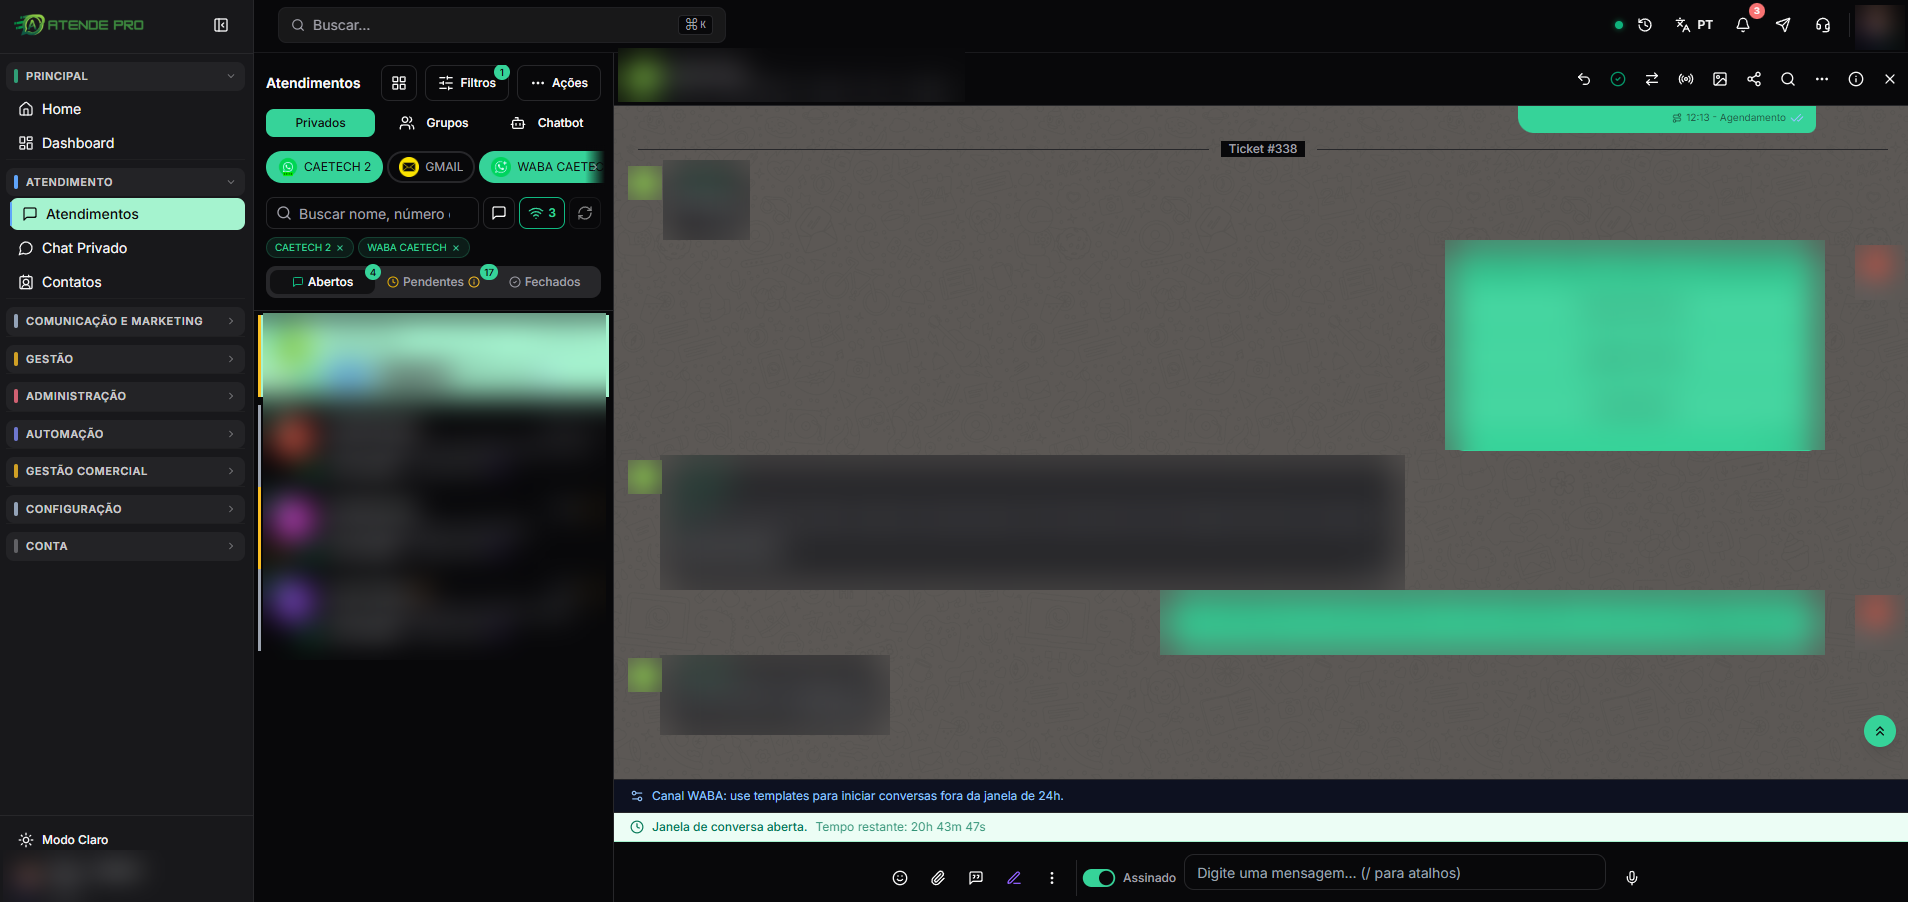Image resolution: width=1908 pixels, height=902 pixels.
Task: Open the media gallery image icon
Action: point(1720,79)
